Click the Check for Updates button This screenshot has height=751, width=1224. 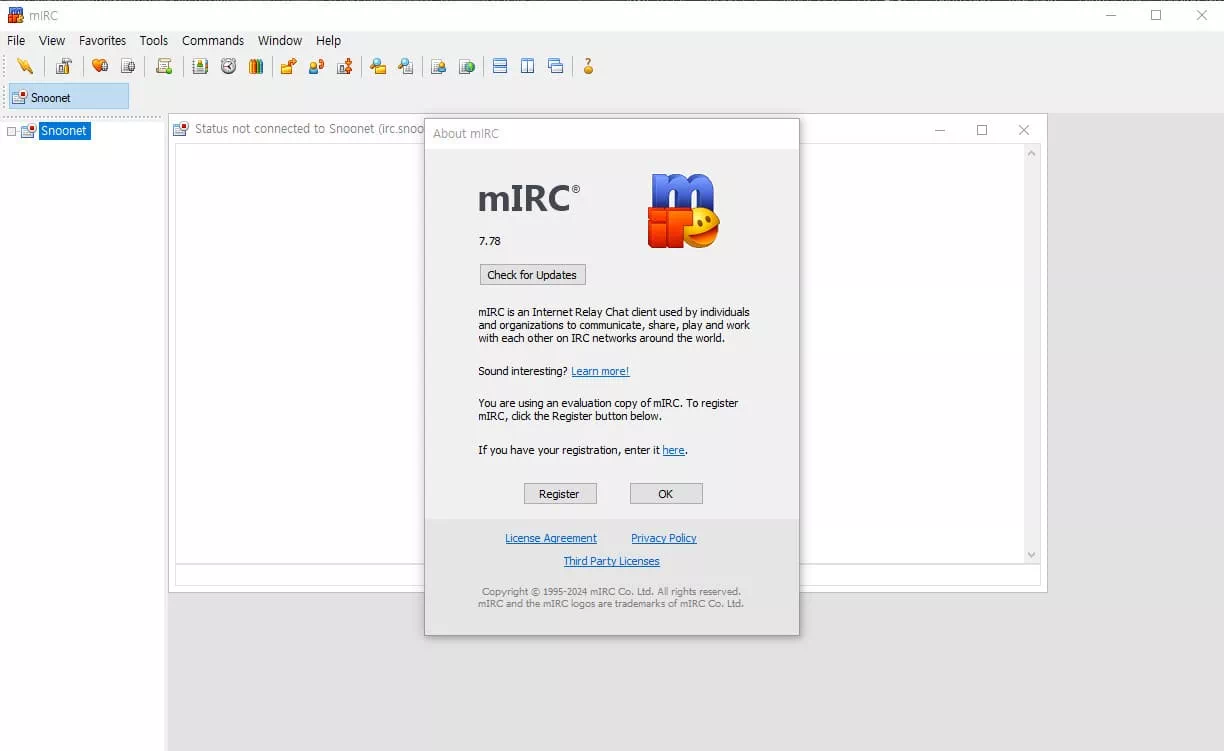tap(532, 275)
